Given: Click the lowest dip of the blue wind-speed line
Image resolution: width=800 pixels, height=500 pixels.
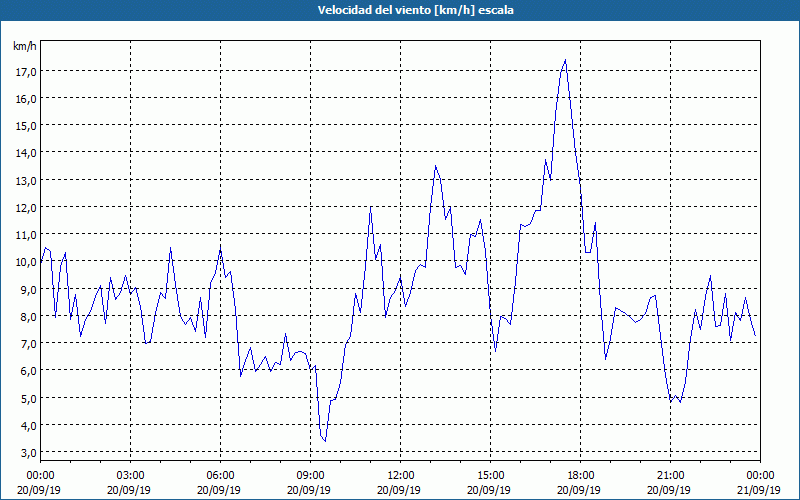Looking at the screenshot, I should (x=325, y=441).
